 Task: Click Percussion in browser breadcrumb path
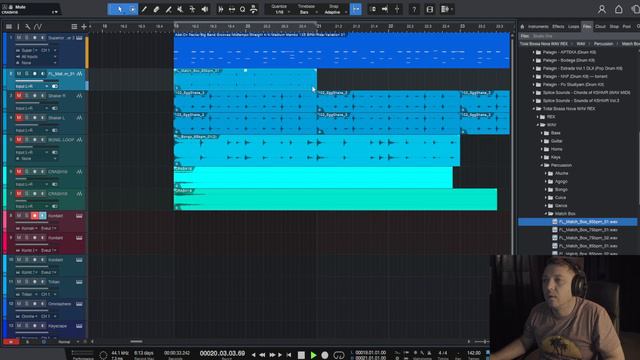point(603,44)
